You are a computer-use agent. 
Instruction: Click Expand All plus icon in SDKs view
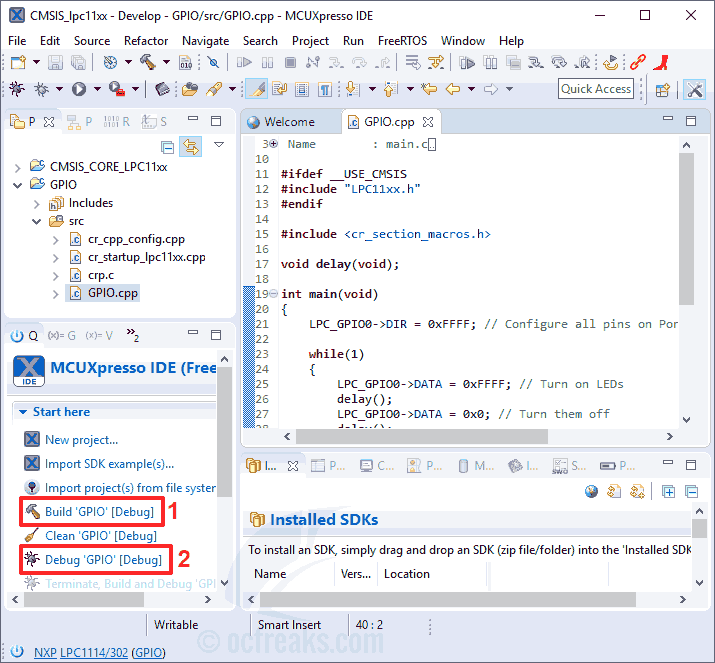click(668, 492)
